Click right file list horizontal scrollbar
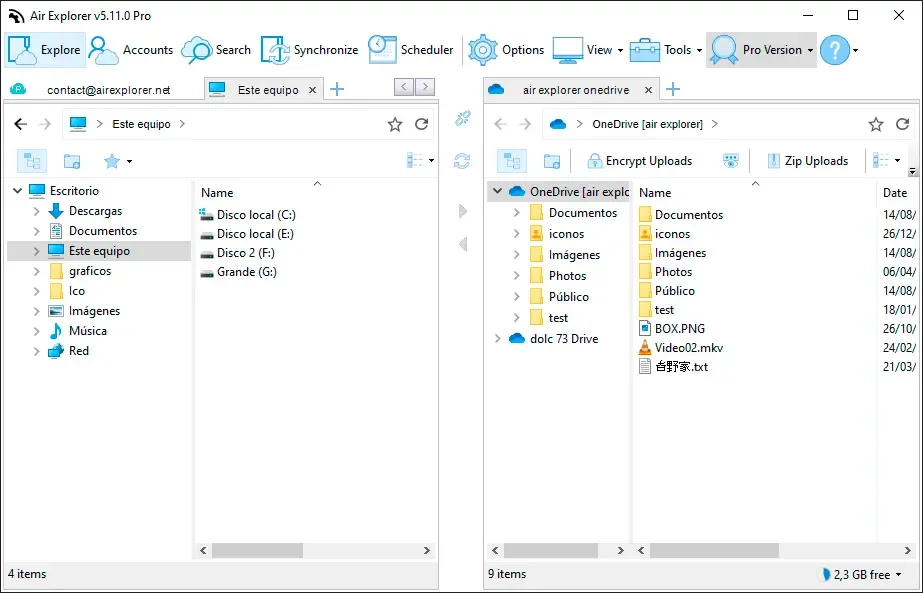Image resolution: width=923 pixels, height=593 pixels. click(714, 551)
